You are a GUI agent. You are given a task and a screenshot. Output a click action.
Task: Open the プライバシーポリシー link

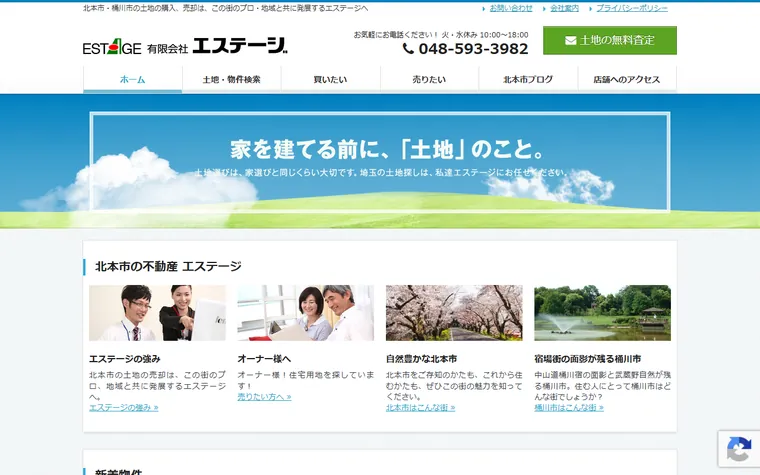(x=632, y=8)
